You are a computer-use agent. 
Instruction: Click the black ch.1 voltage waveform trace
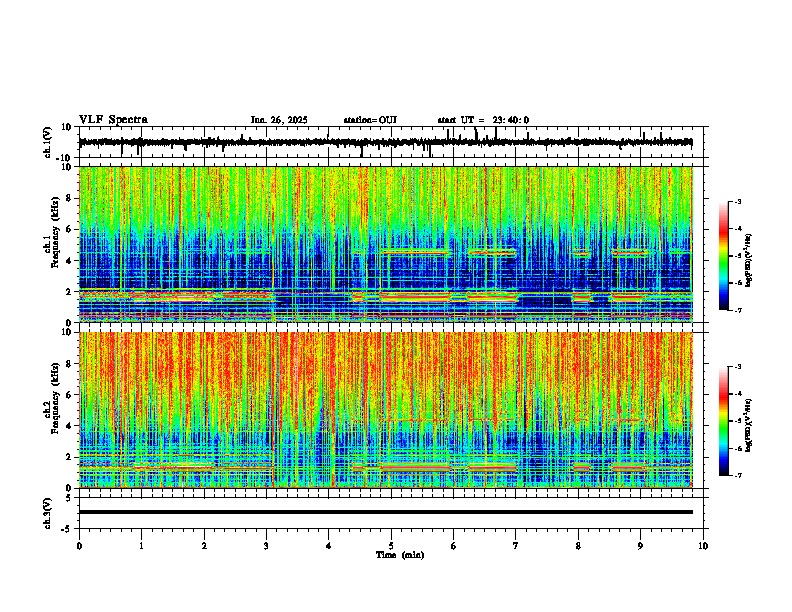click(x=385, y=142)
